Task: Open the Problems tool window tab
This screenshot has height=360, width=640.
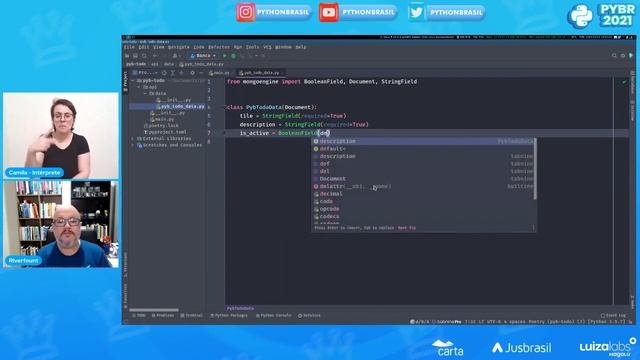Action: point(163,316)
